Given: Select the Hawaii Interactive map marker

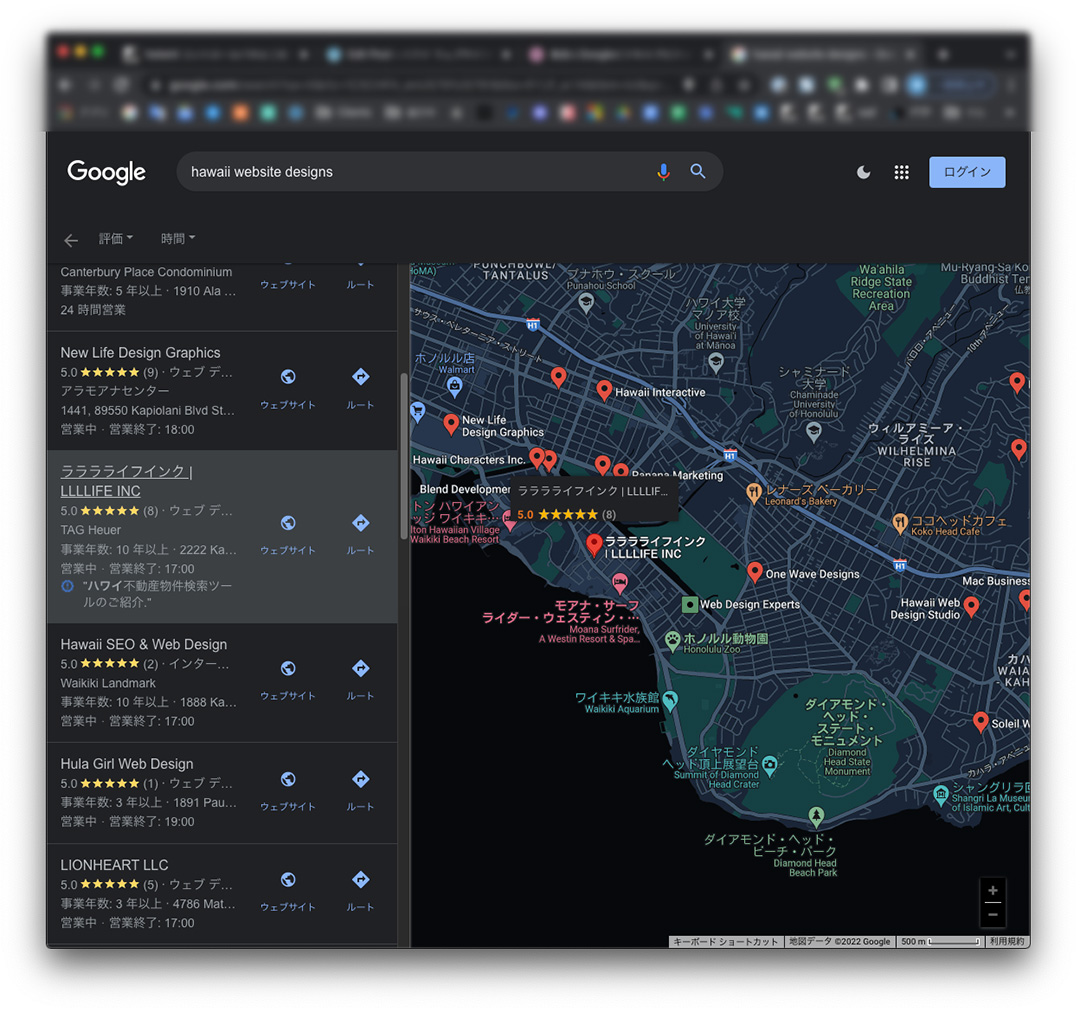Looking at the screenshot, I should point(603,390).
